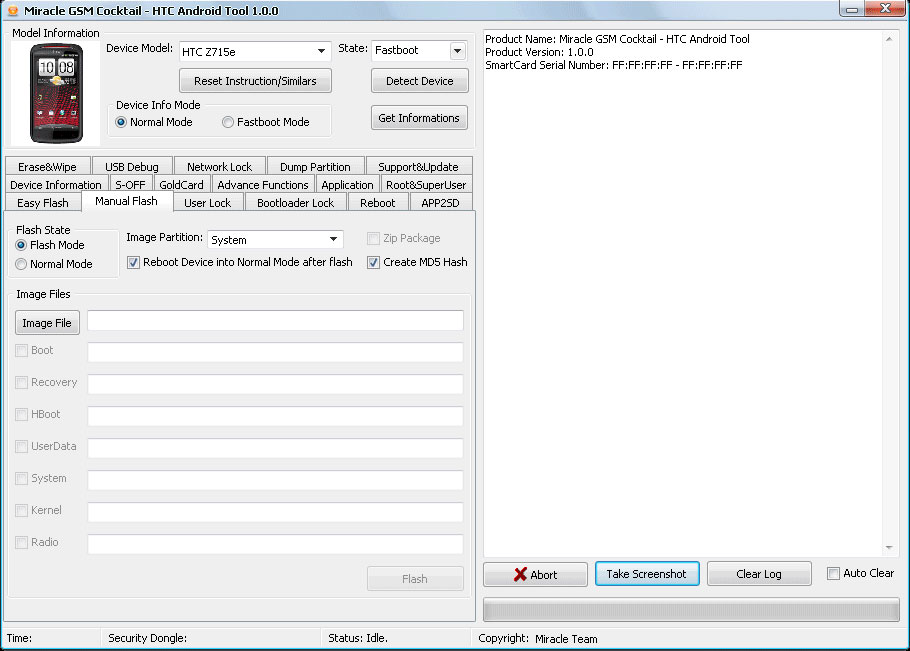
Task: Click the Status: Idle. status bar text
Action: point(358,638)
